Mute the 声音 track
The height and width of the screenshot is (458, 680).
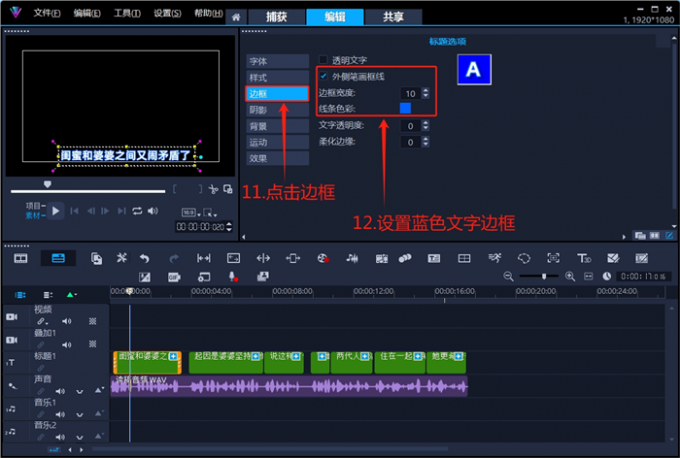60,391
